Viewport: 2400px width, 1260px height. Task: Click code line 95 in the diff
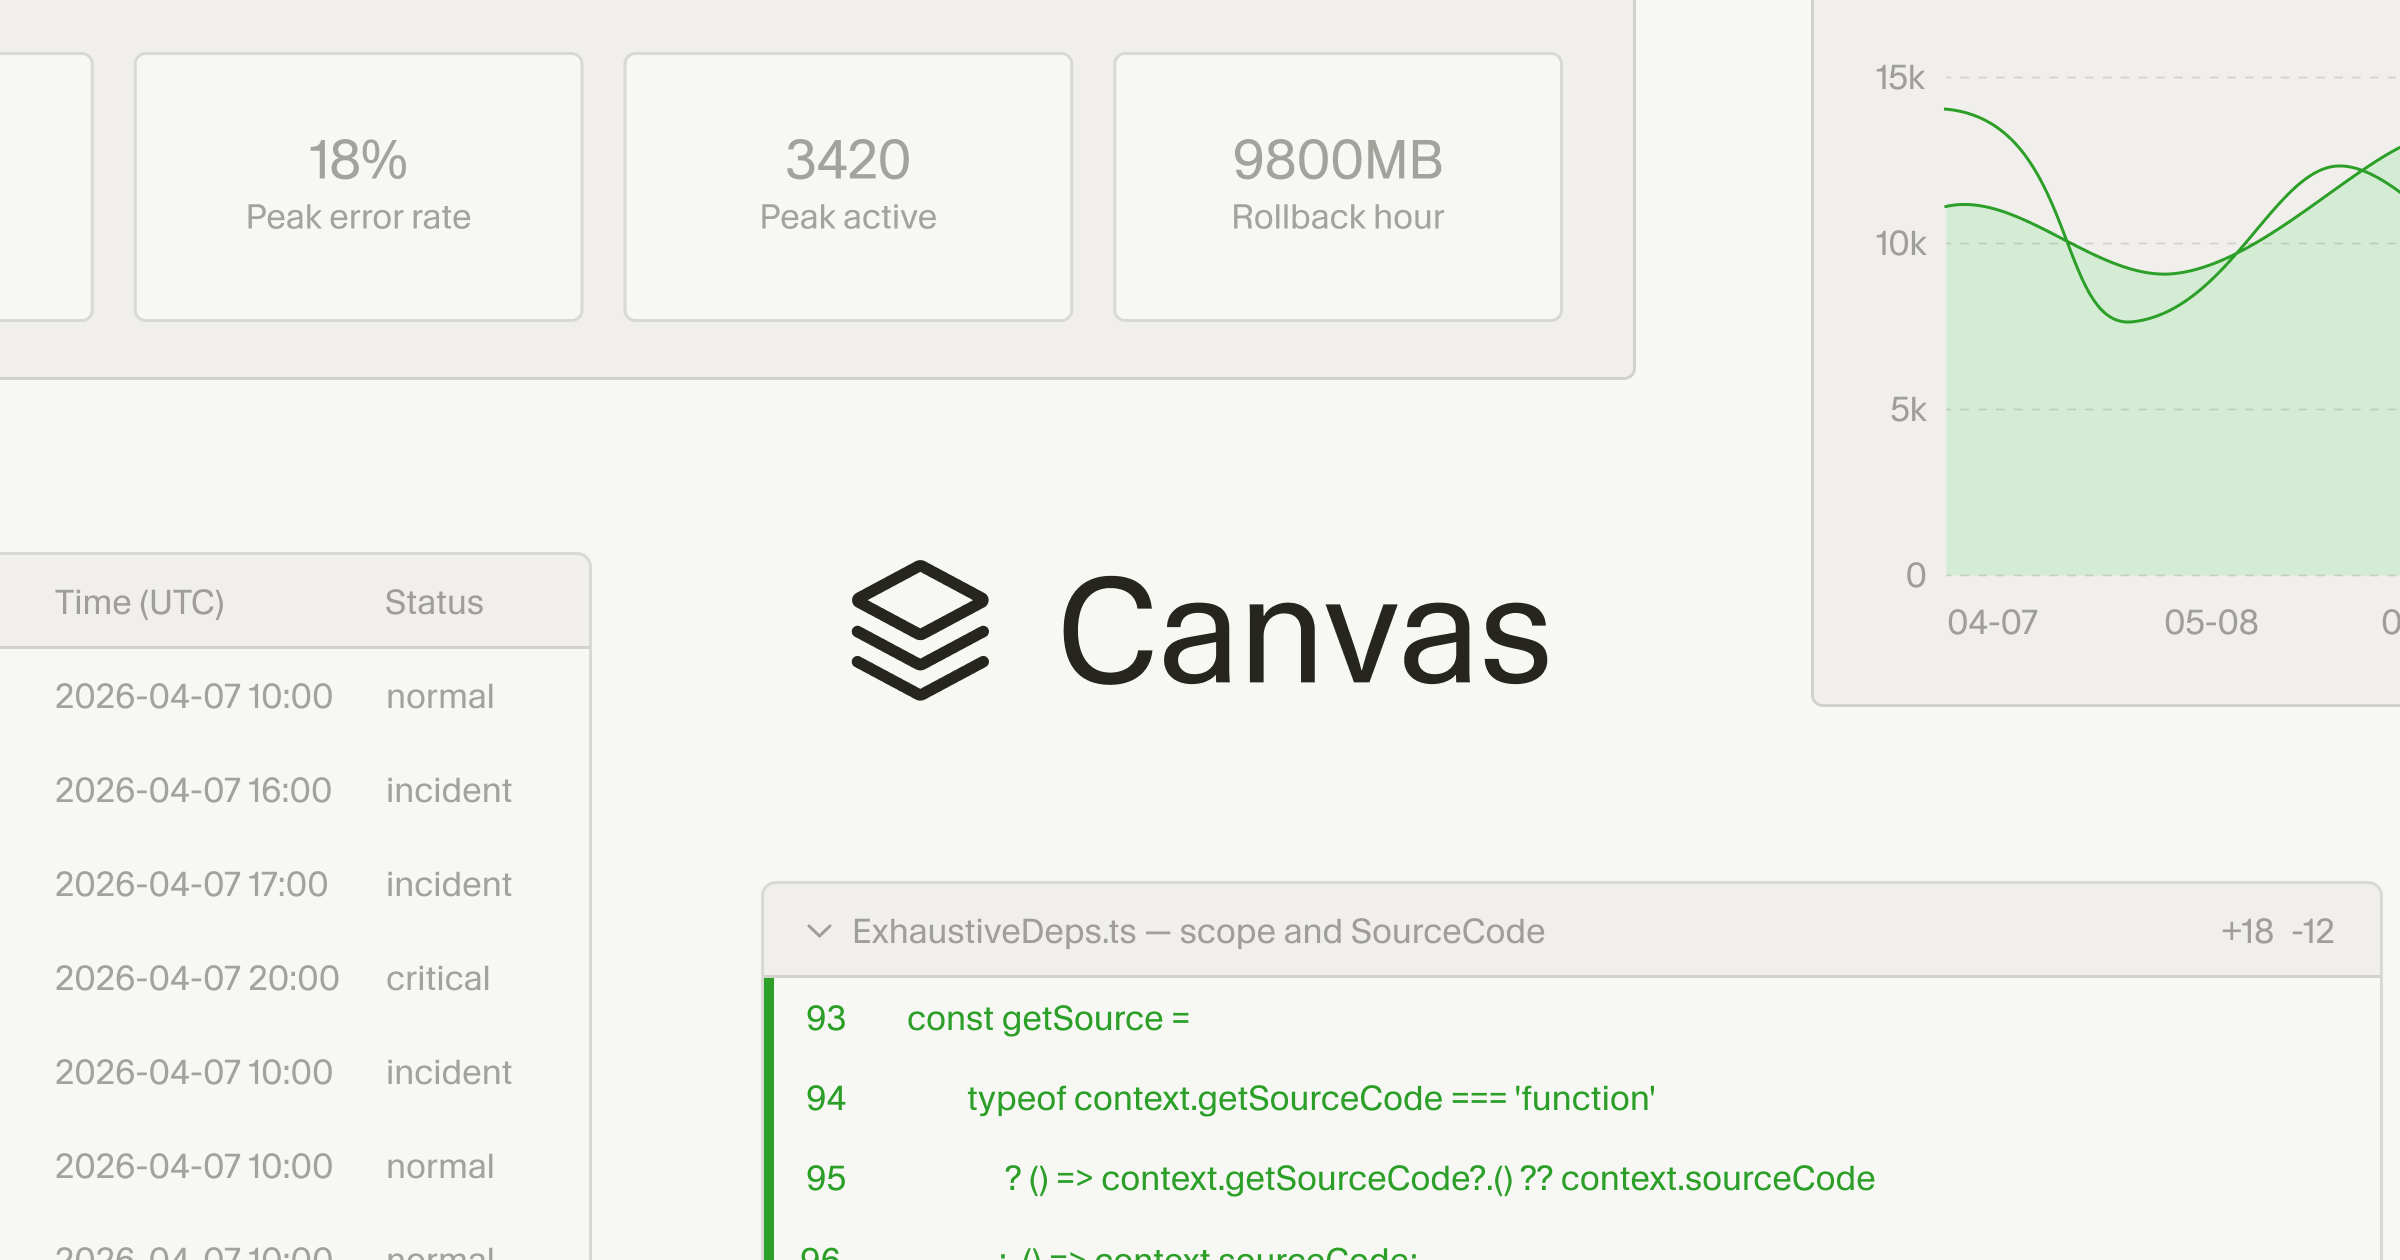(x=1400, y=1178)
